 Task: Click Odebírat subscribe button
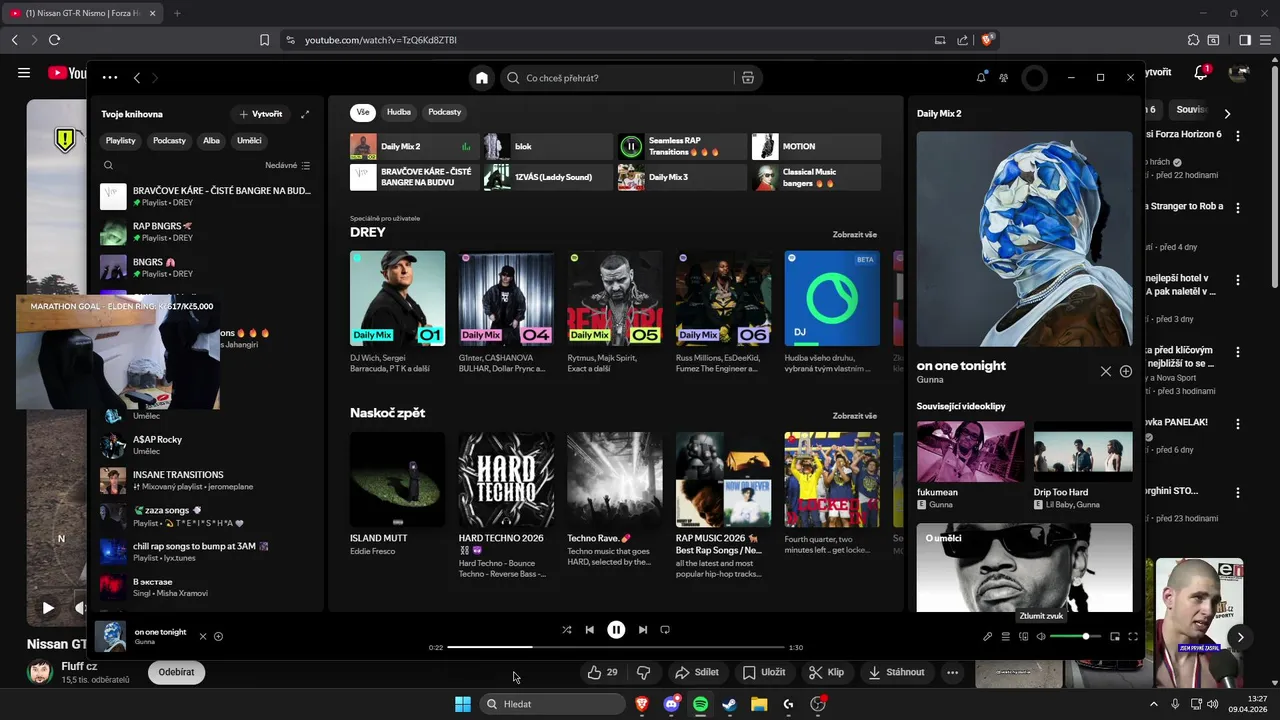(x=176, y=672)
